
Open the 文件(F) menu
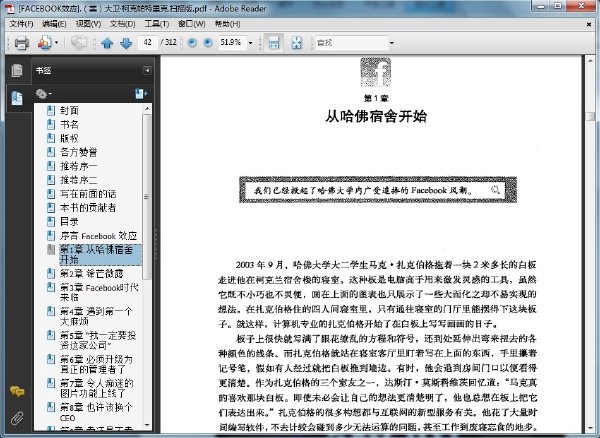21,24
